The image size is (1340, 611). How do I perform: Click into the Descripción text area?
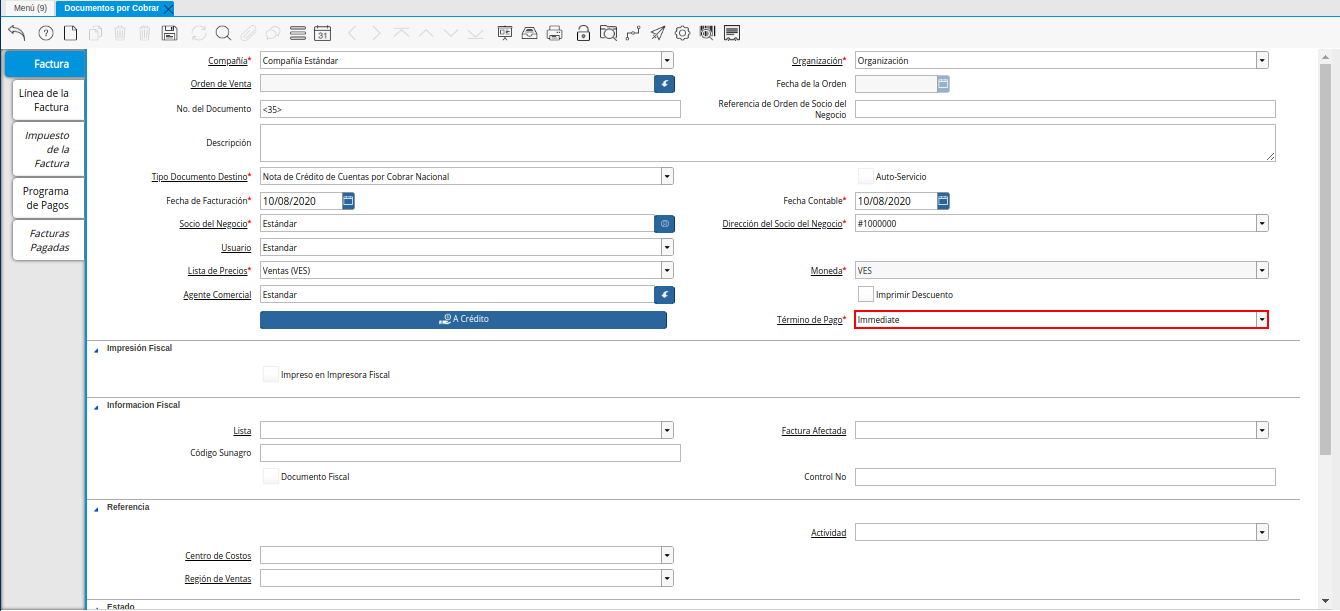point(767,143)
